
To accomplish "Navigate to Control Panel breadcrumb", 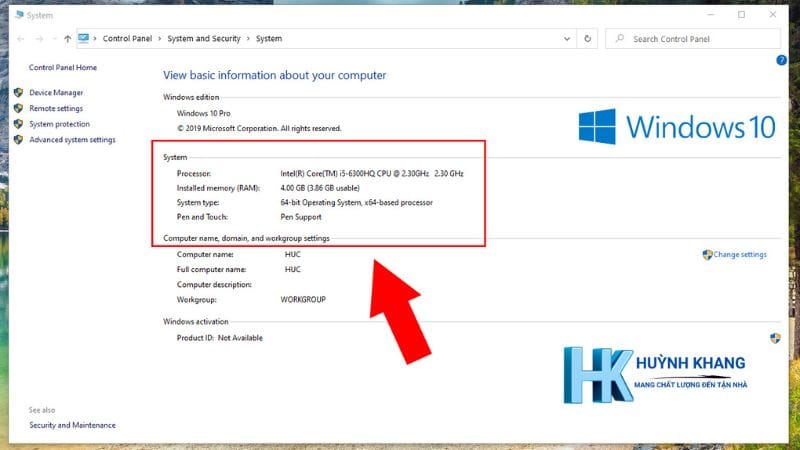I will [127, 39].
